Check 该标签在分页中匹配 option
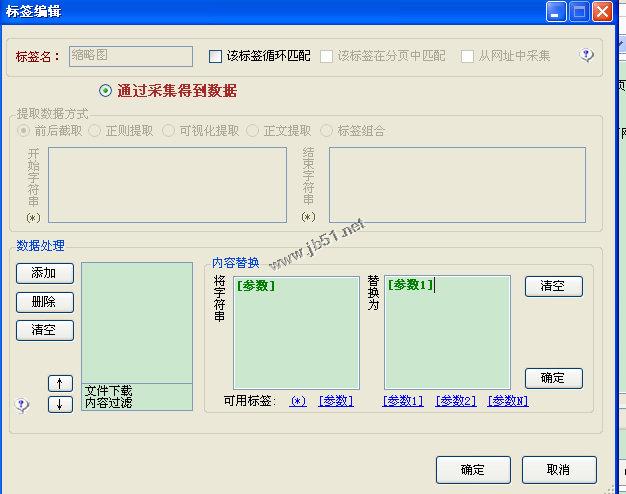The height and width of the screenshot is (494, 626). [326, 56]
